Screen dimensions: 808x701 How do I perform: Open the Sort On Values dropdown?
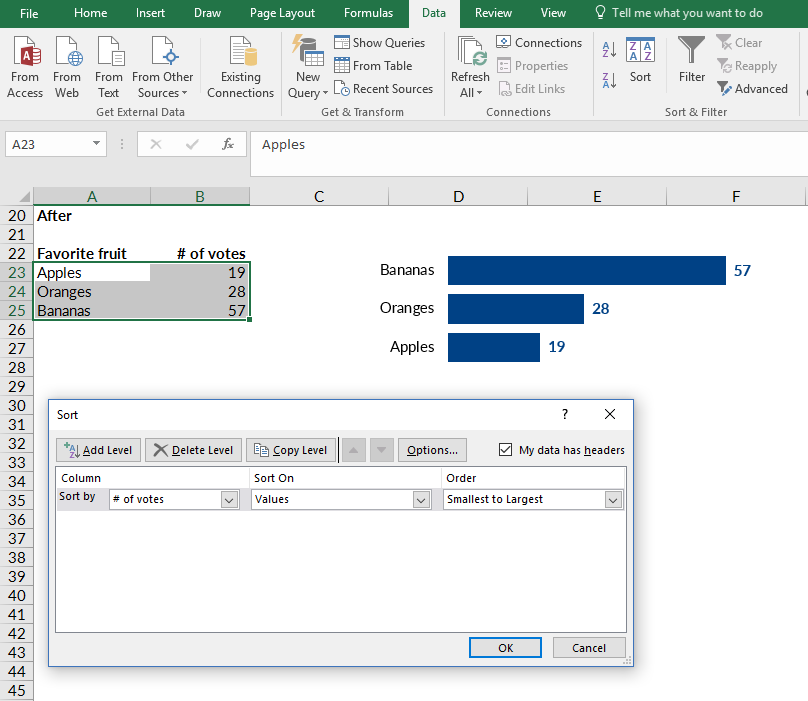click(x=421, y=499)
